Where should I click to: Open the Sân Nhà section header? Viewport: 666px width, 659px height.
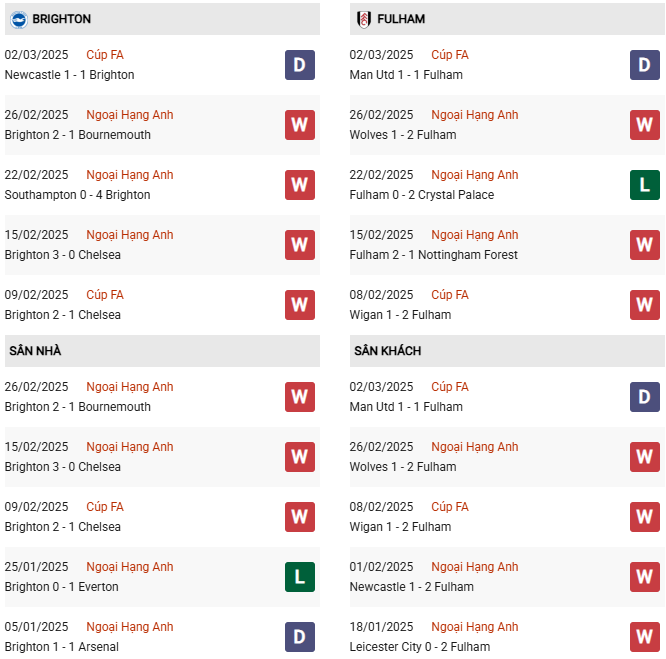click(162, 351)
